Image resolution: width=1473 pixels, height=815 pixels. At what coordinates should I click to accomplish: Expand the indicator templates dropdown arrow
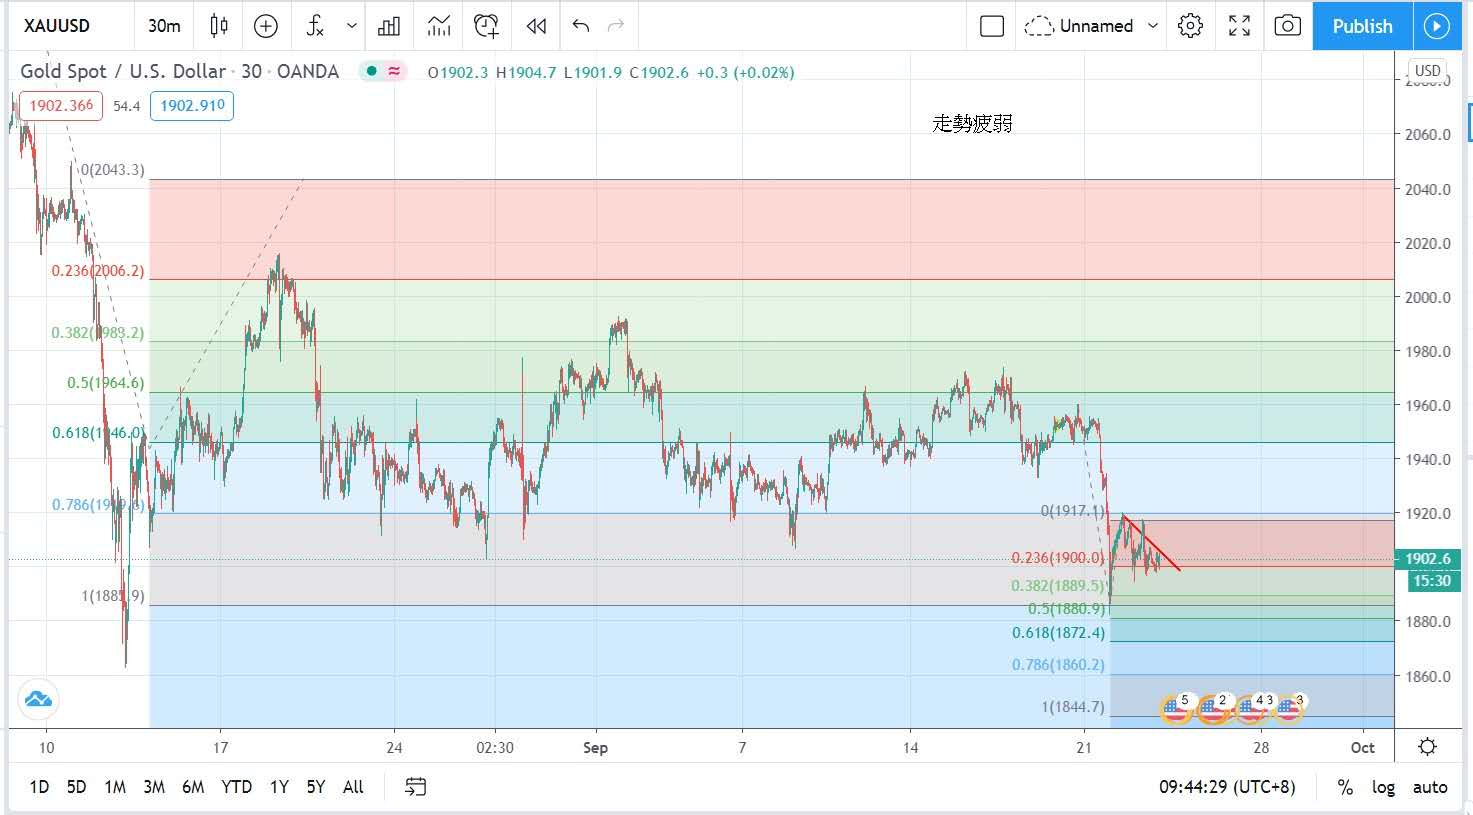351,26
